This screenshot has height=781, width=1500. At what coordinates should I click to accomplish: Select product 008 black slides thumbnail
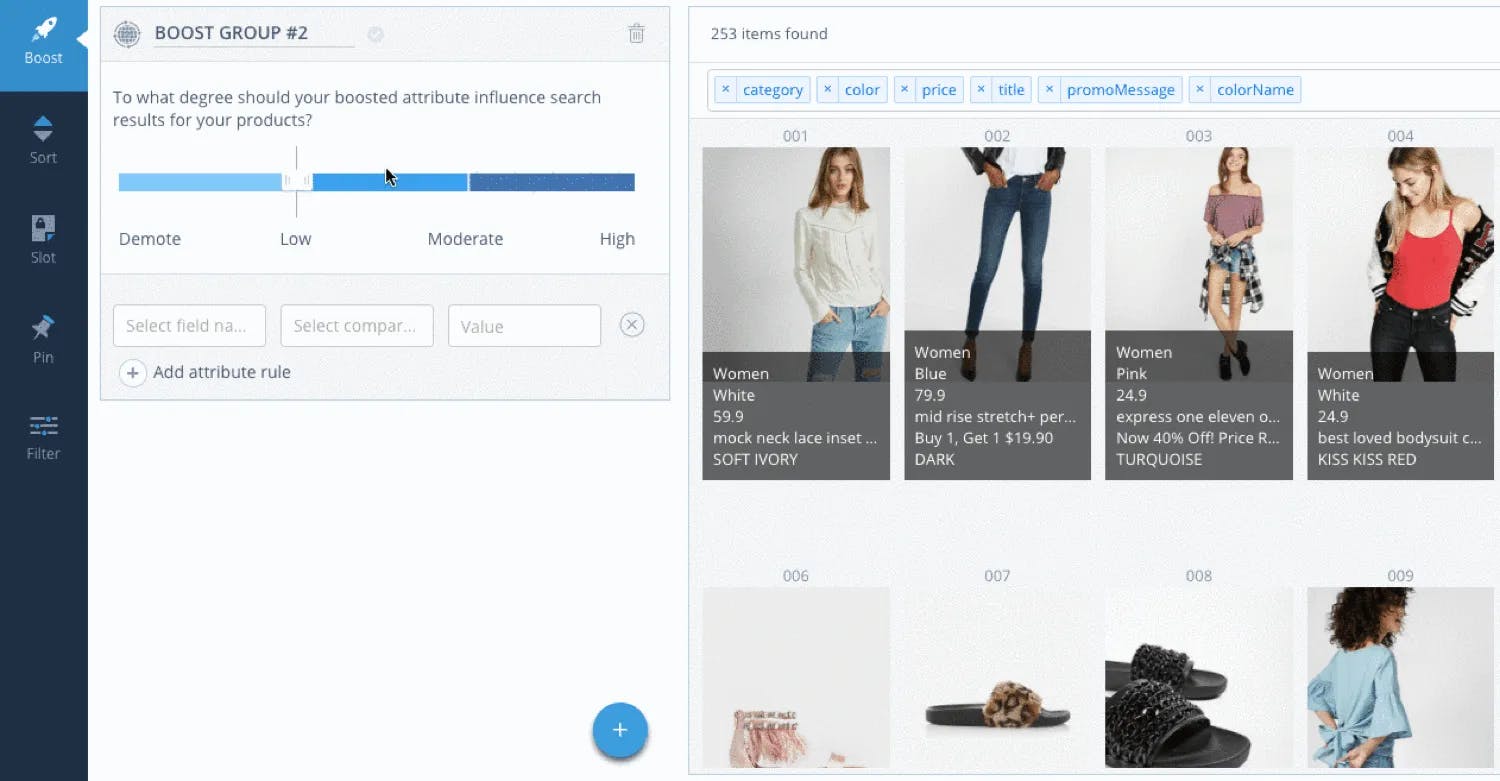[1199, 677]
